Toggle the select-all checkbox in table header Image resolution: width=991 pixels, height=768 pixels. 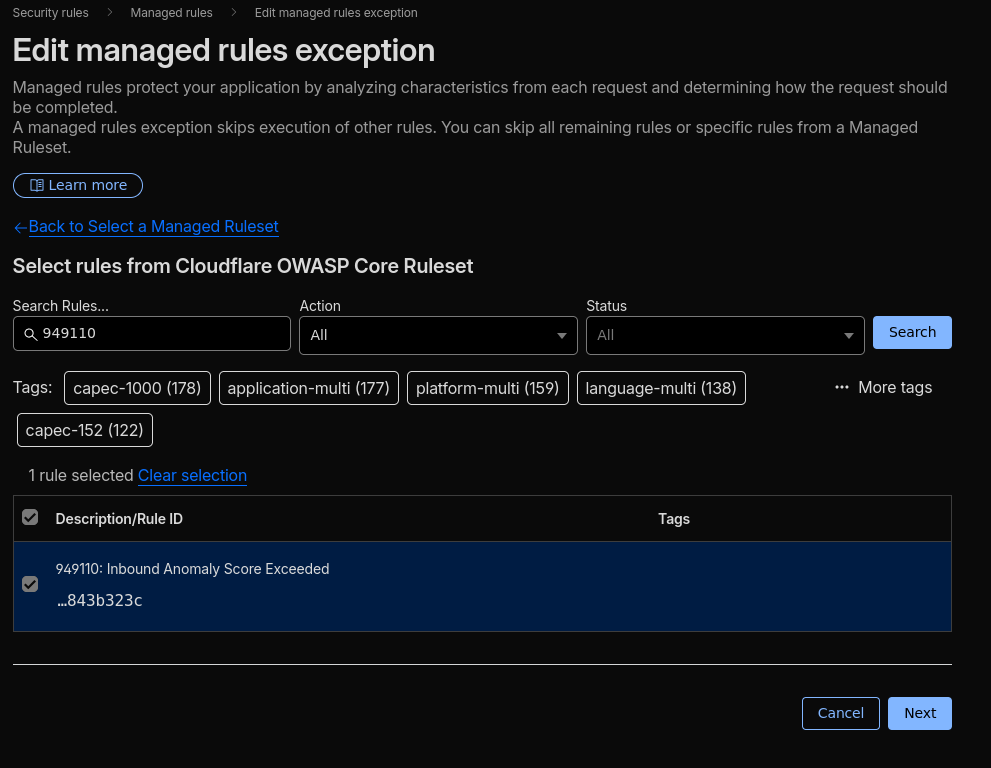pyautogui.click(x=30, y=518)
